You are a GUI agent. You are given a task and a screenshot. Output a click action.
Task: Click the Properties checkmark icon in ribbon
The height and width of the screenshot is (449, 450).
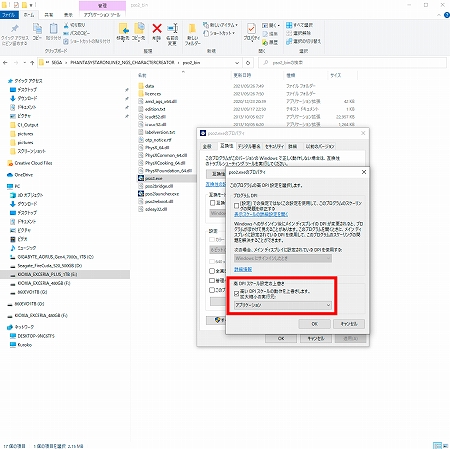(x=251, y=29)
